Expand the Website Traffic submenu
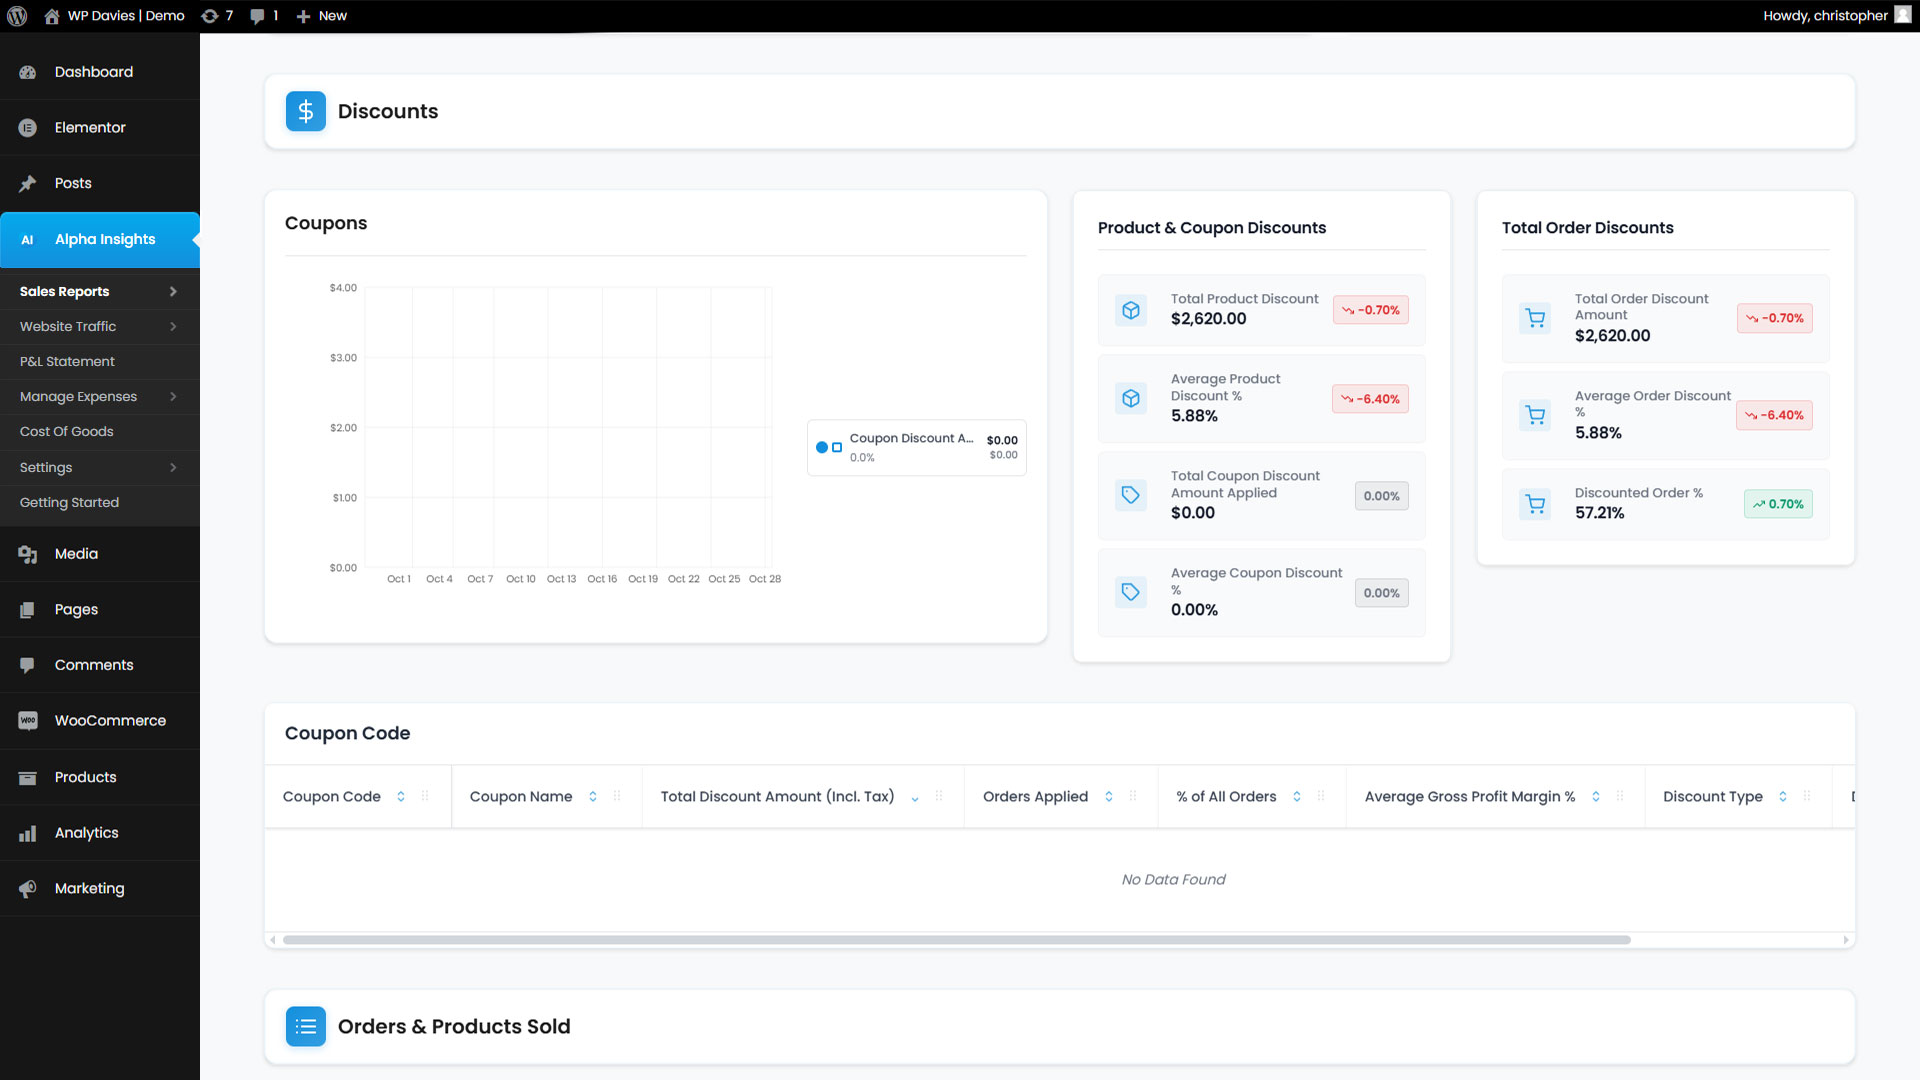The width and height of the screenshot is (1920, 1080). pyautogui.click(x=173, y=327)
